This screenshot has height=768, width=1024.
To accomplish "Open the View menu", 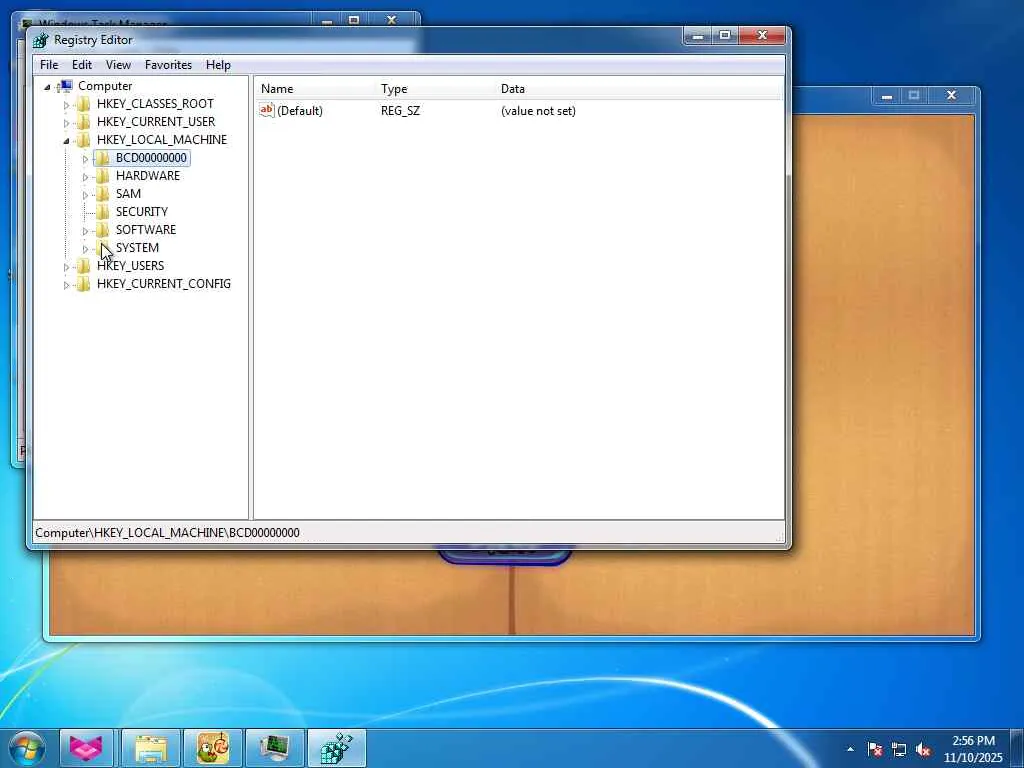I will point(118,65).
